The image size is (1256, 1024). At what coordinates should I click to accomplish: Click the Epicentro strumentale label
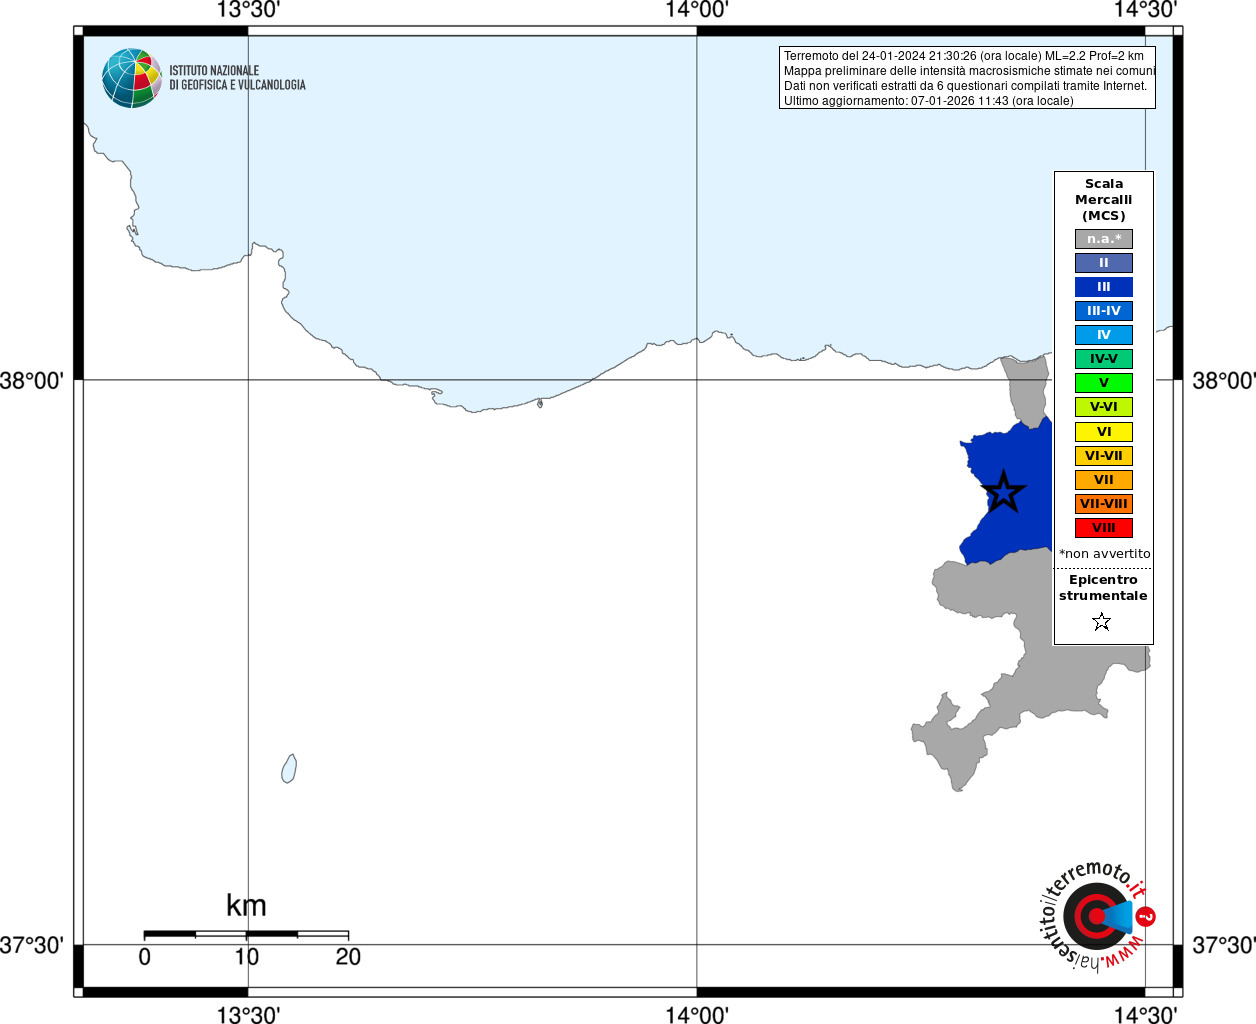1103,588
